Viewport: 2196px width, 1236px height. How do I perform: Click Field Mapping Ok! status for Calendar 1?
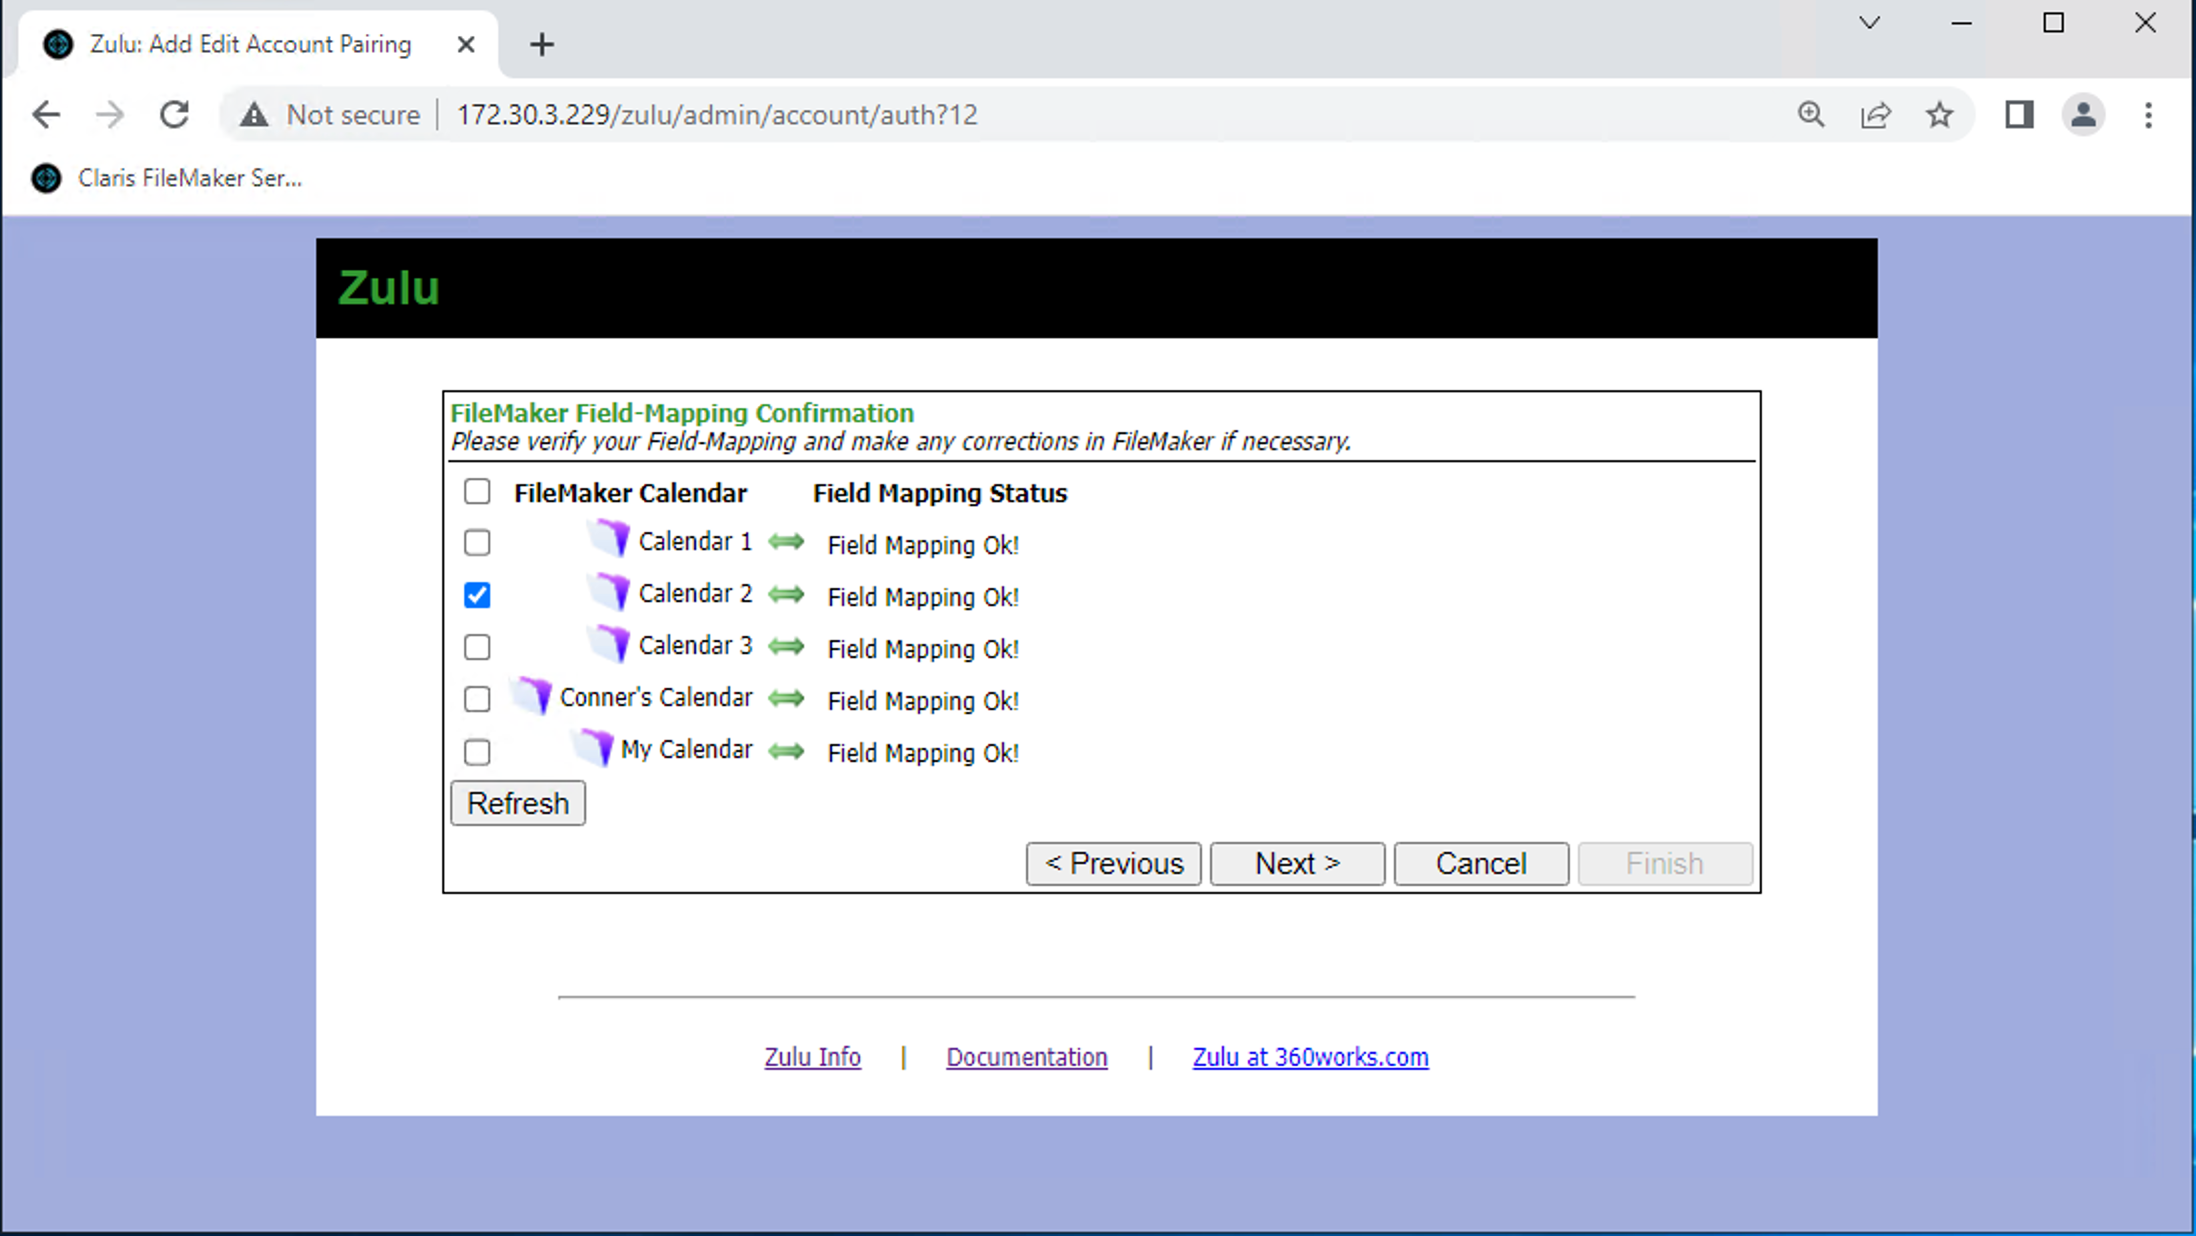[x=923, y=545]
